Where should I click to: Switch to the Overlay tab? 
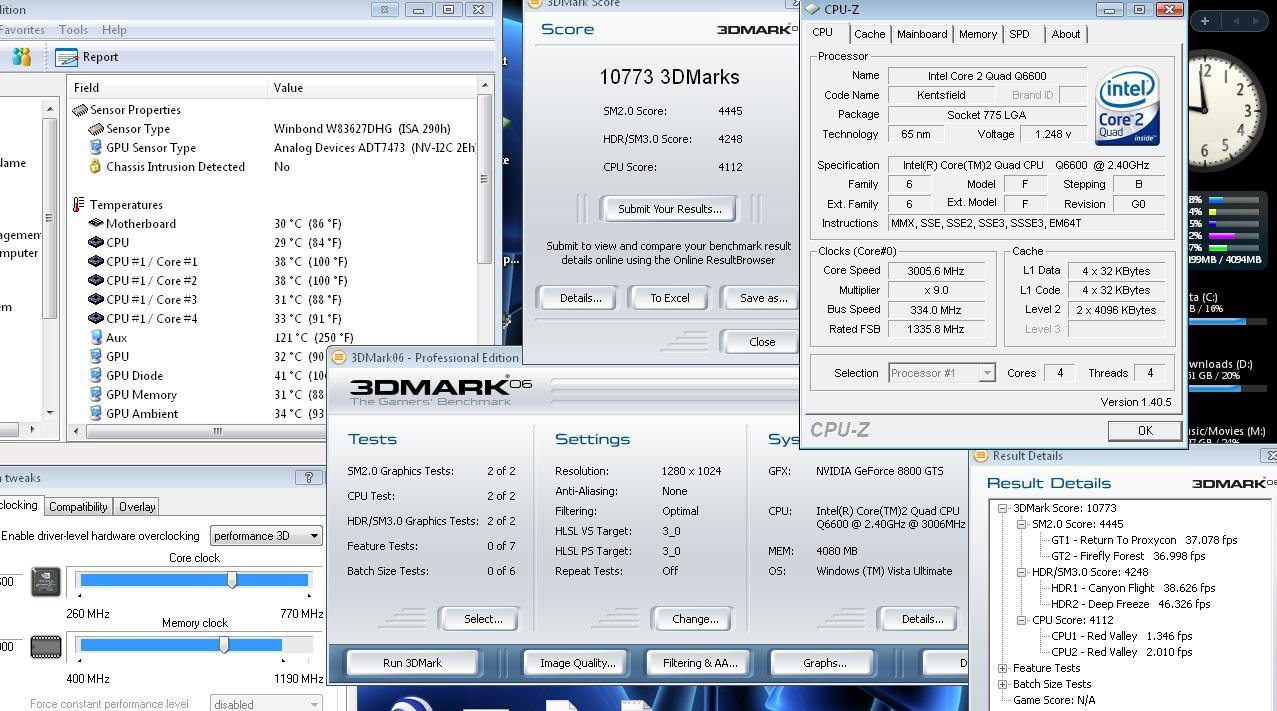click(136, 507)
